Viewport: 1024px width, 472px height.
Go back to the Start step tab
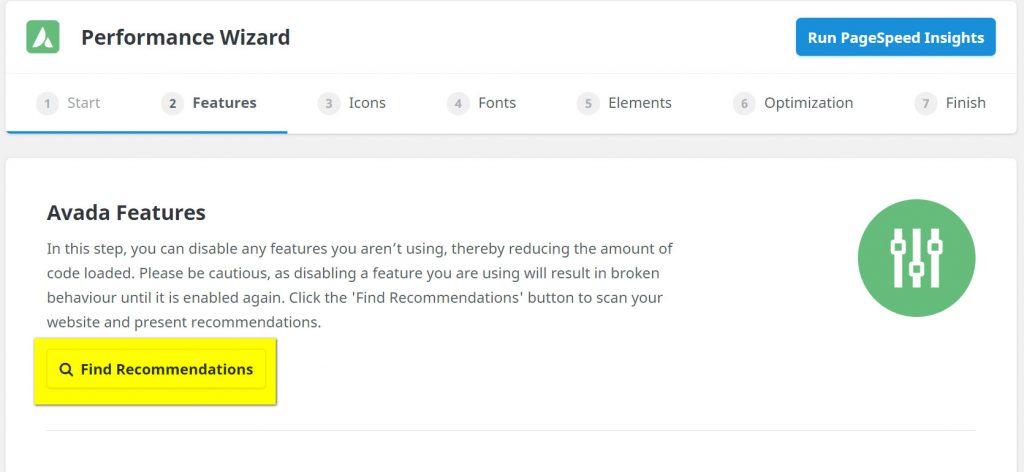point(84,103)
